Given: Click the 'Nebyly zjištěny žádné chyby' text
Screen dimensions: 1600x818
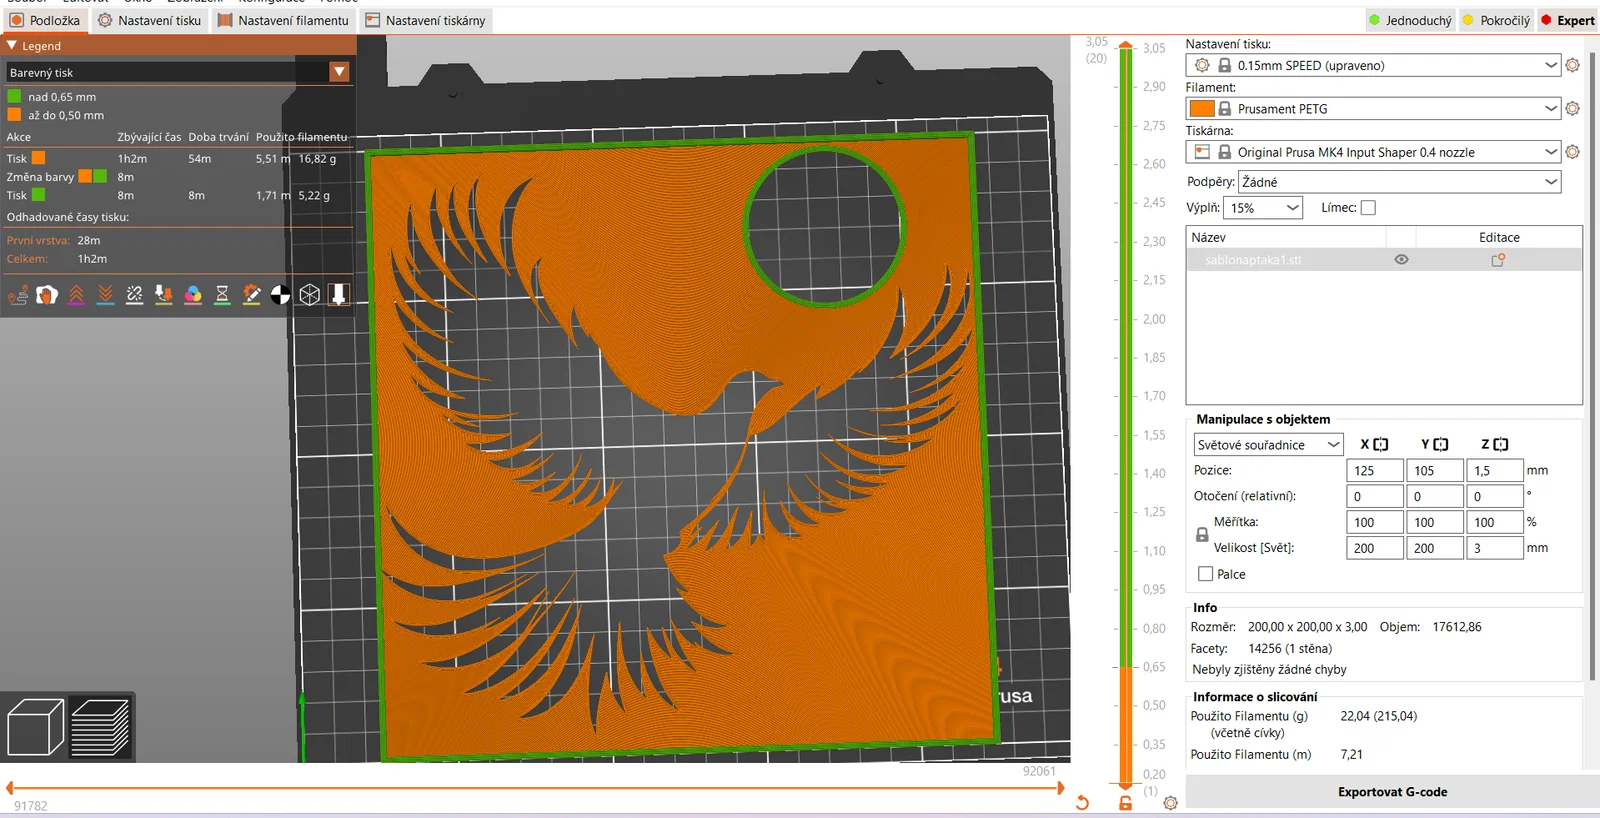Looking at the screenshot, I should (x=1269, y=669).
